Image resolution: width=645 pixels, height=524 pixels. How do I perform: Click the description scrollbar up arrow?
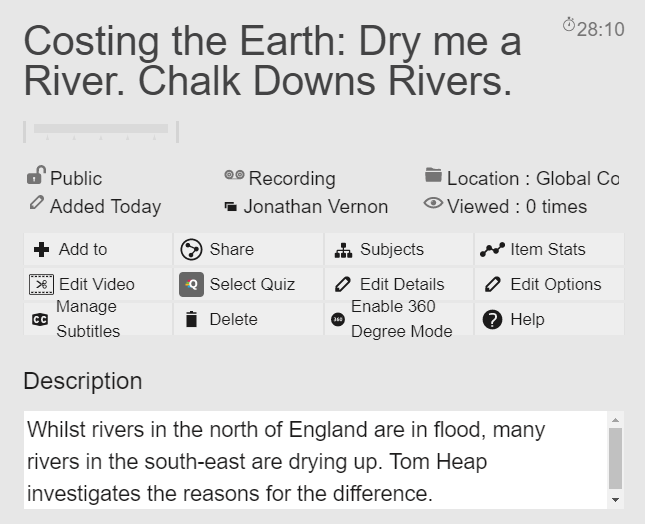click(x=615, y=420)
